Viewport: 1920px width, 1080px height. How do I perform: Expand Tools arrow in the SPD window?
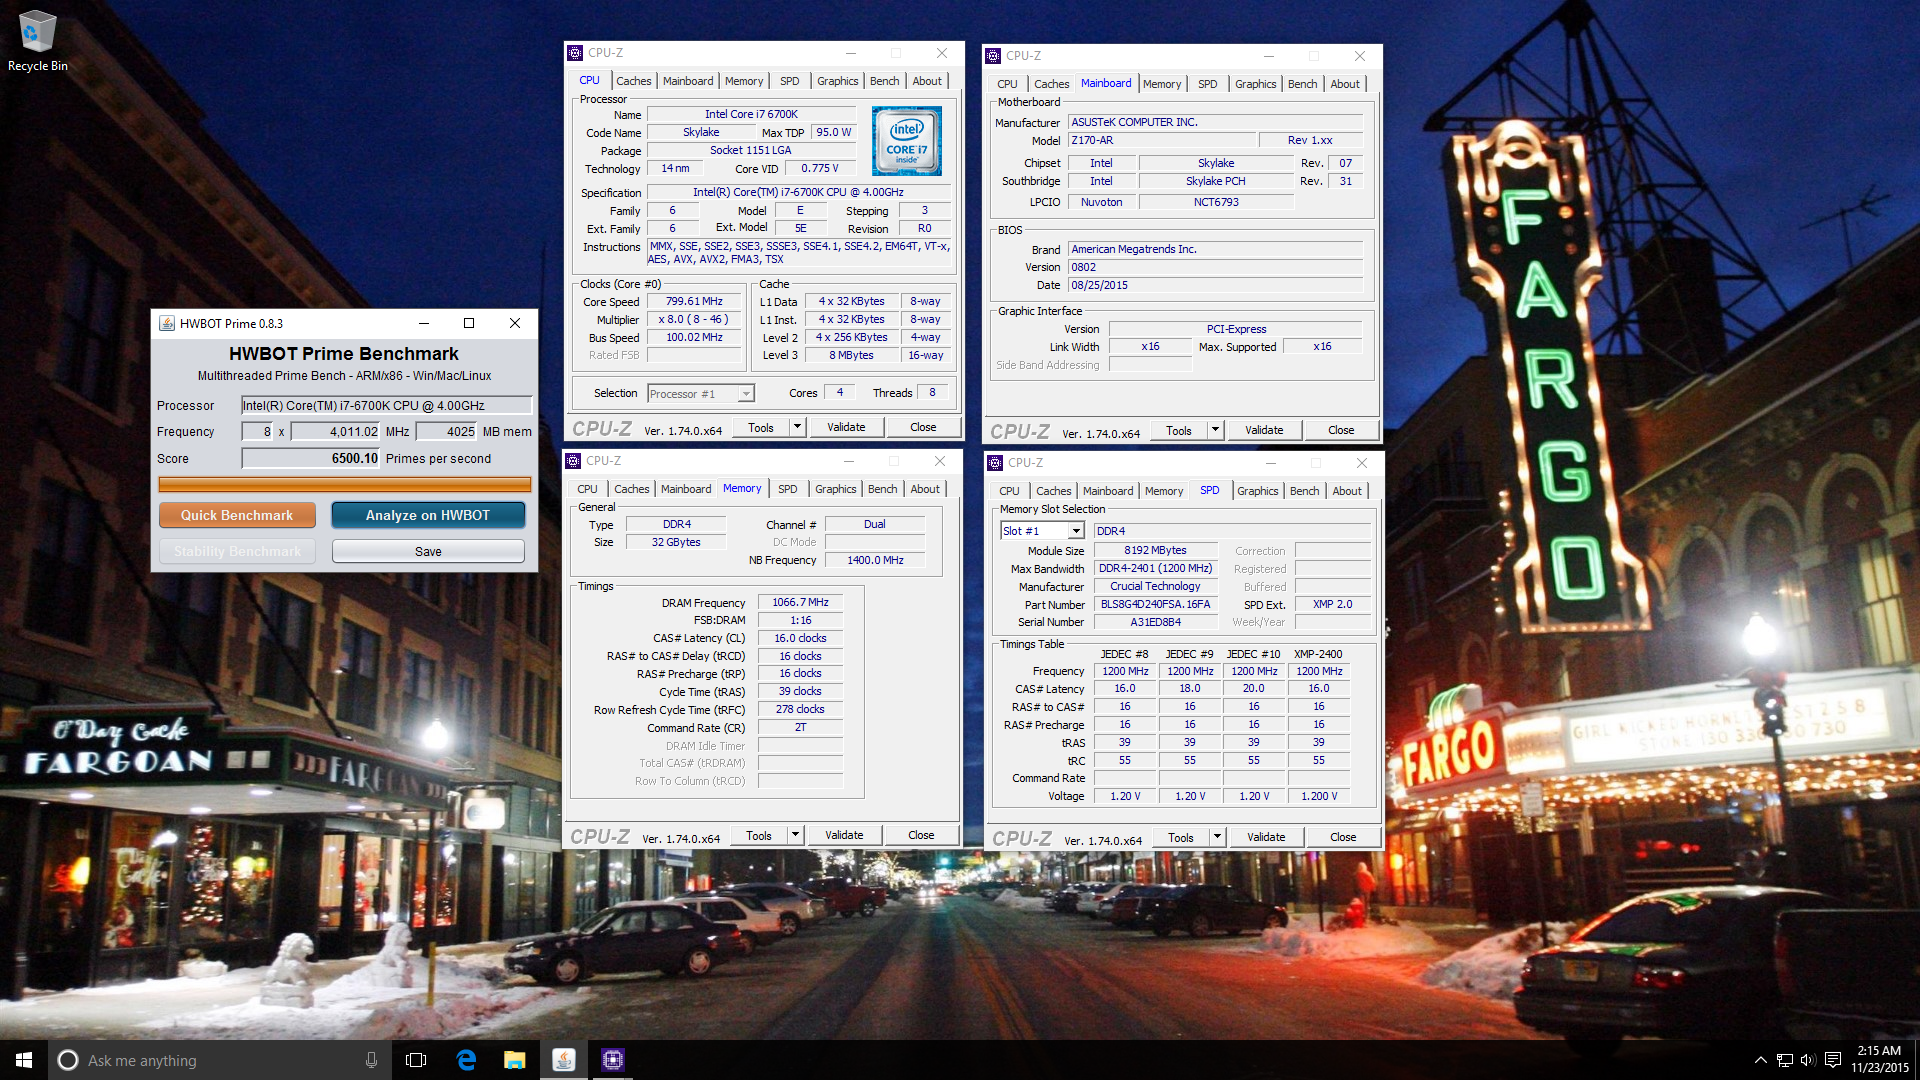1217,837
